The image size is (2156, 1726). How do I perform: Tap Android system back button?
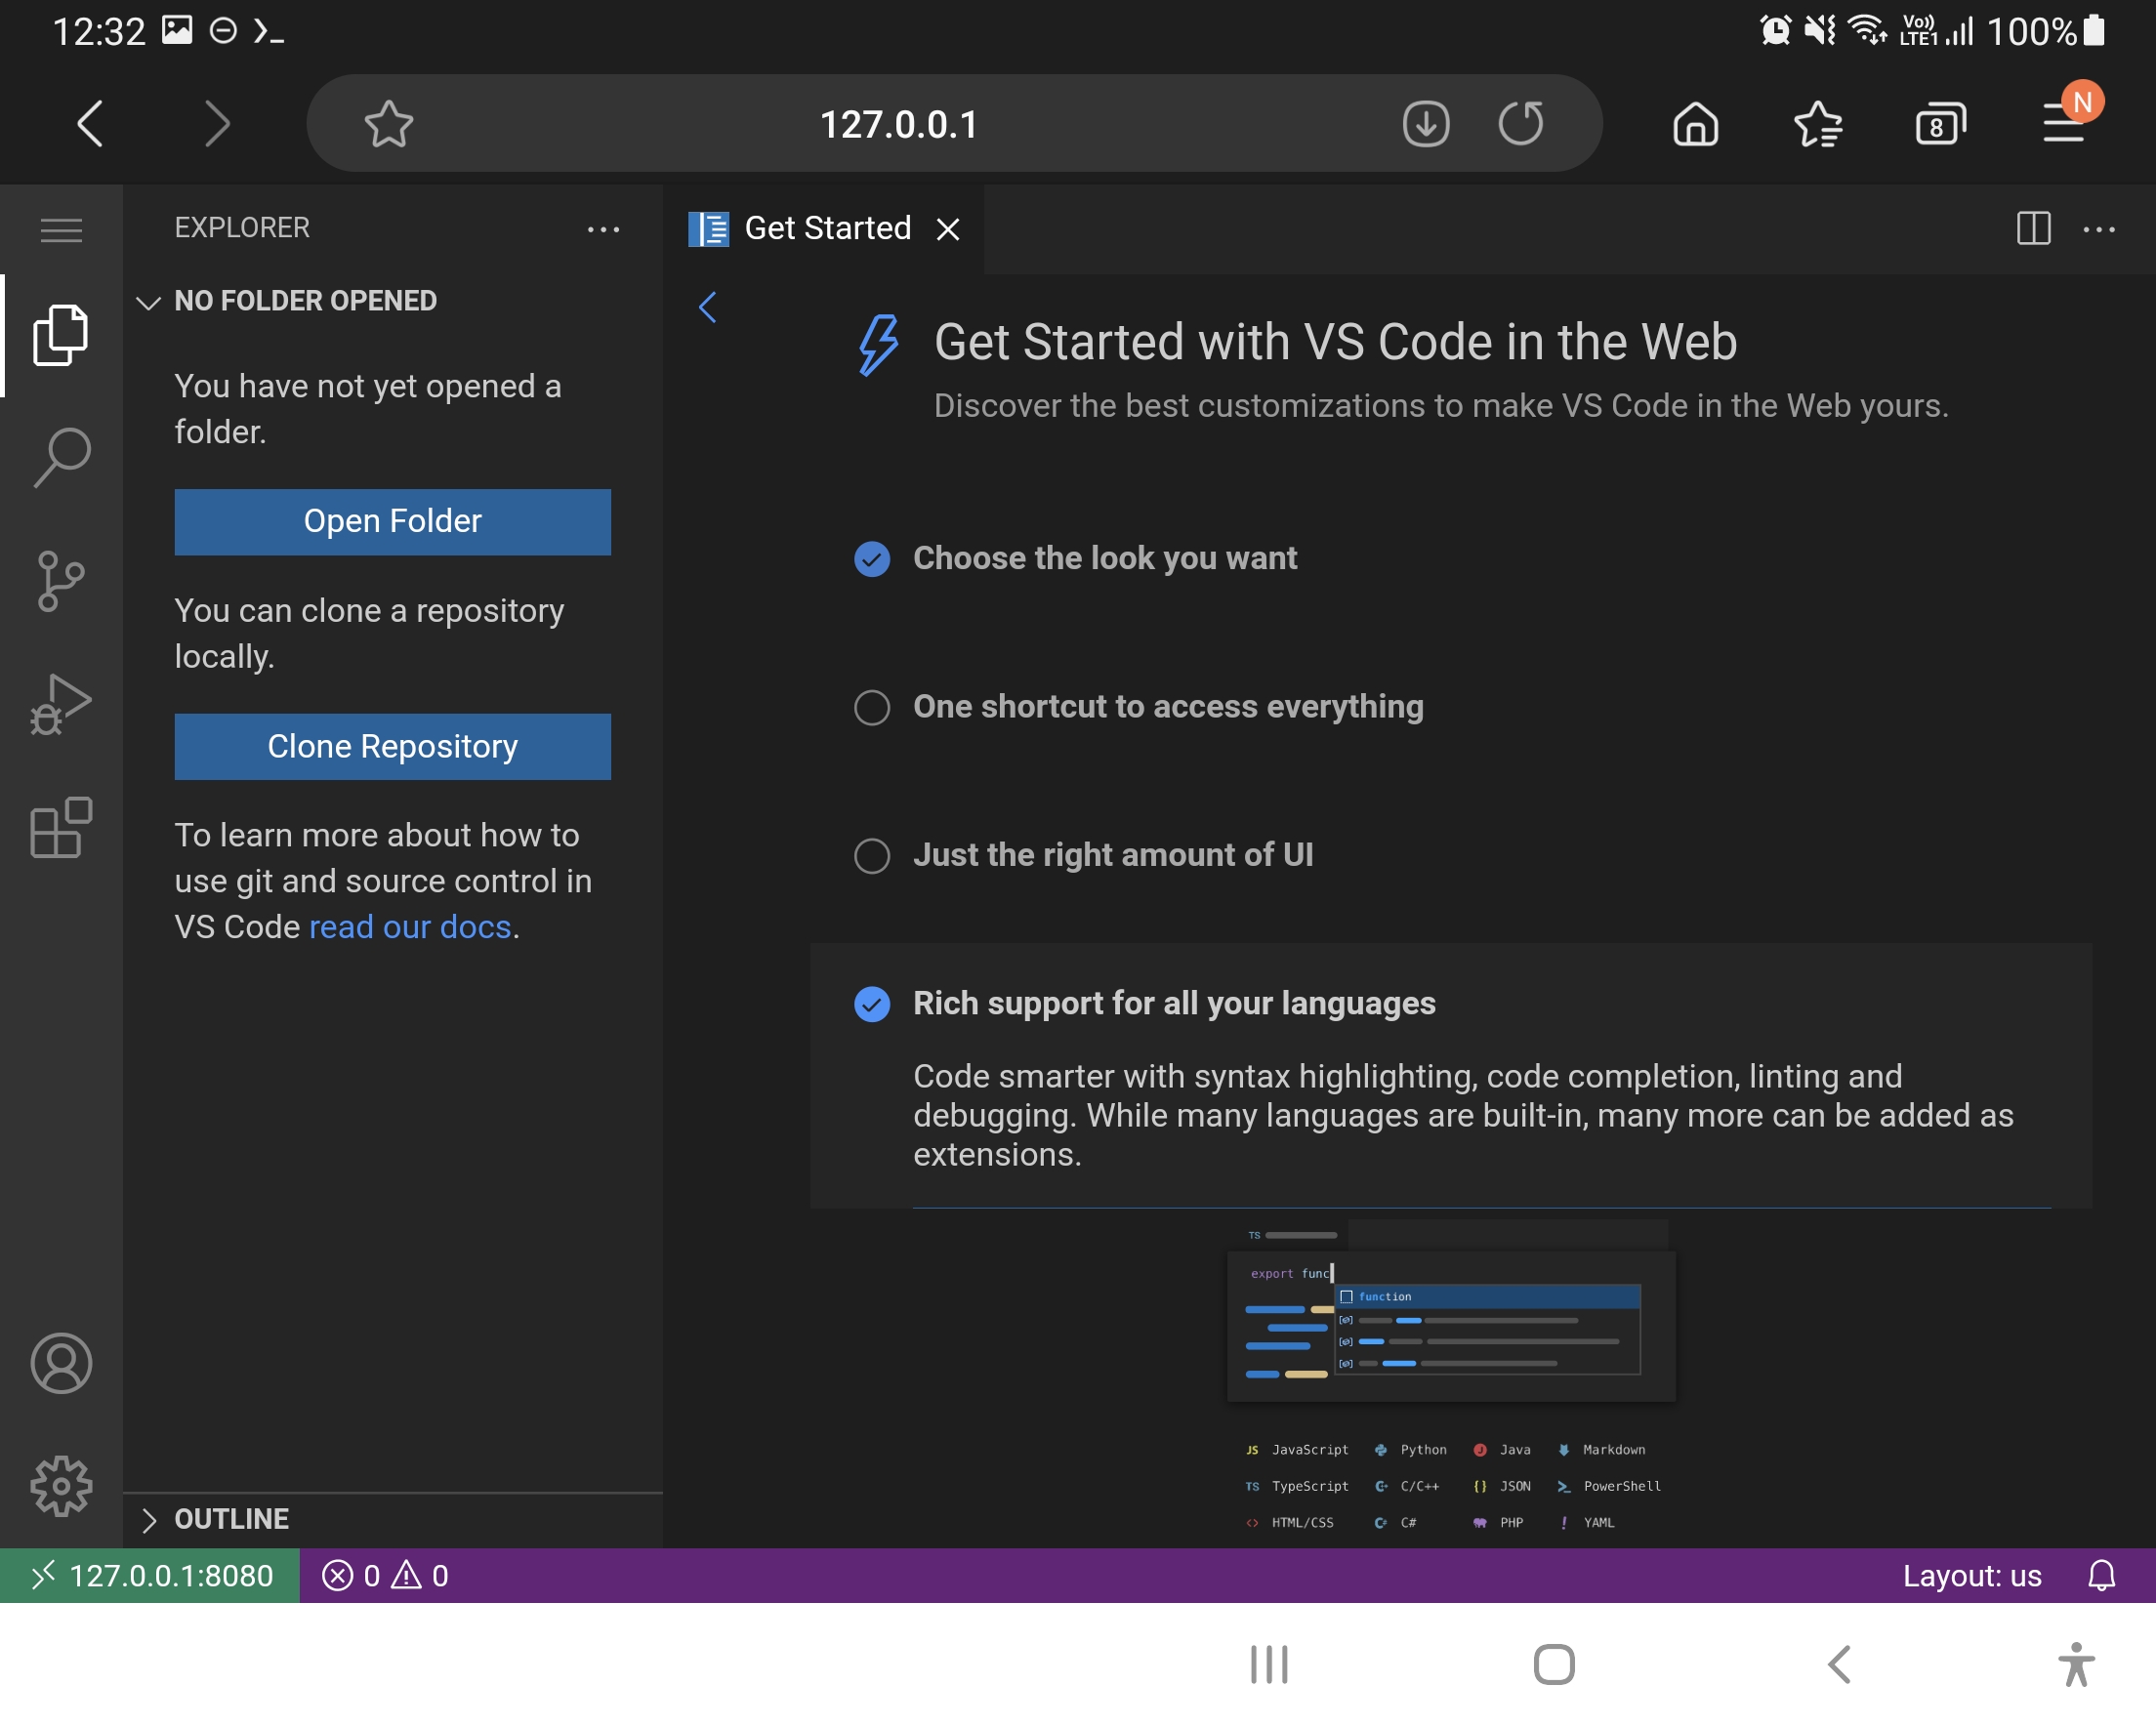1839,1664
